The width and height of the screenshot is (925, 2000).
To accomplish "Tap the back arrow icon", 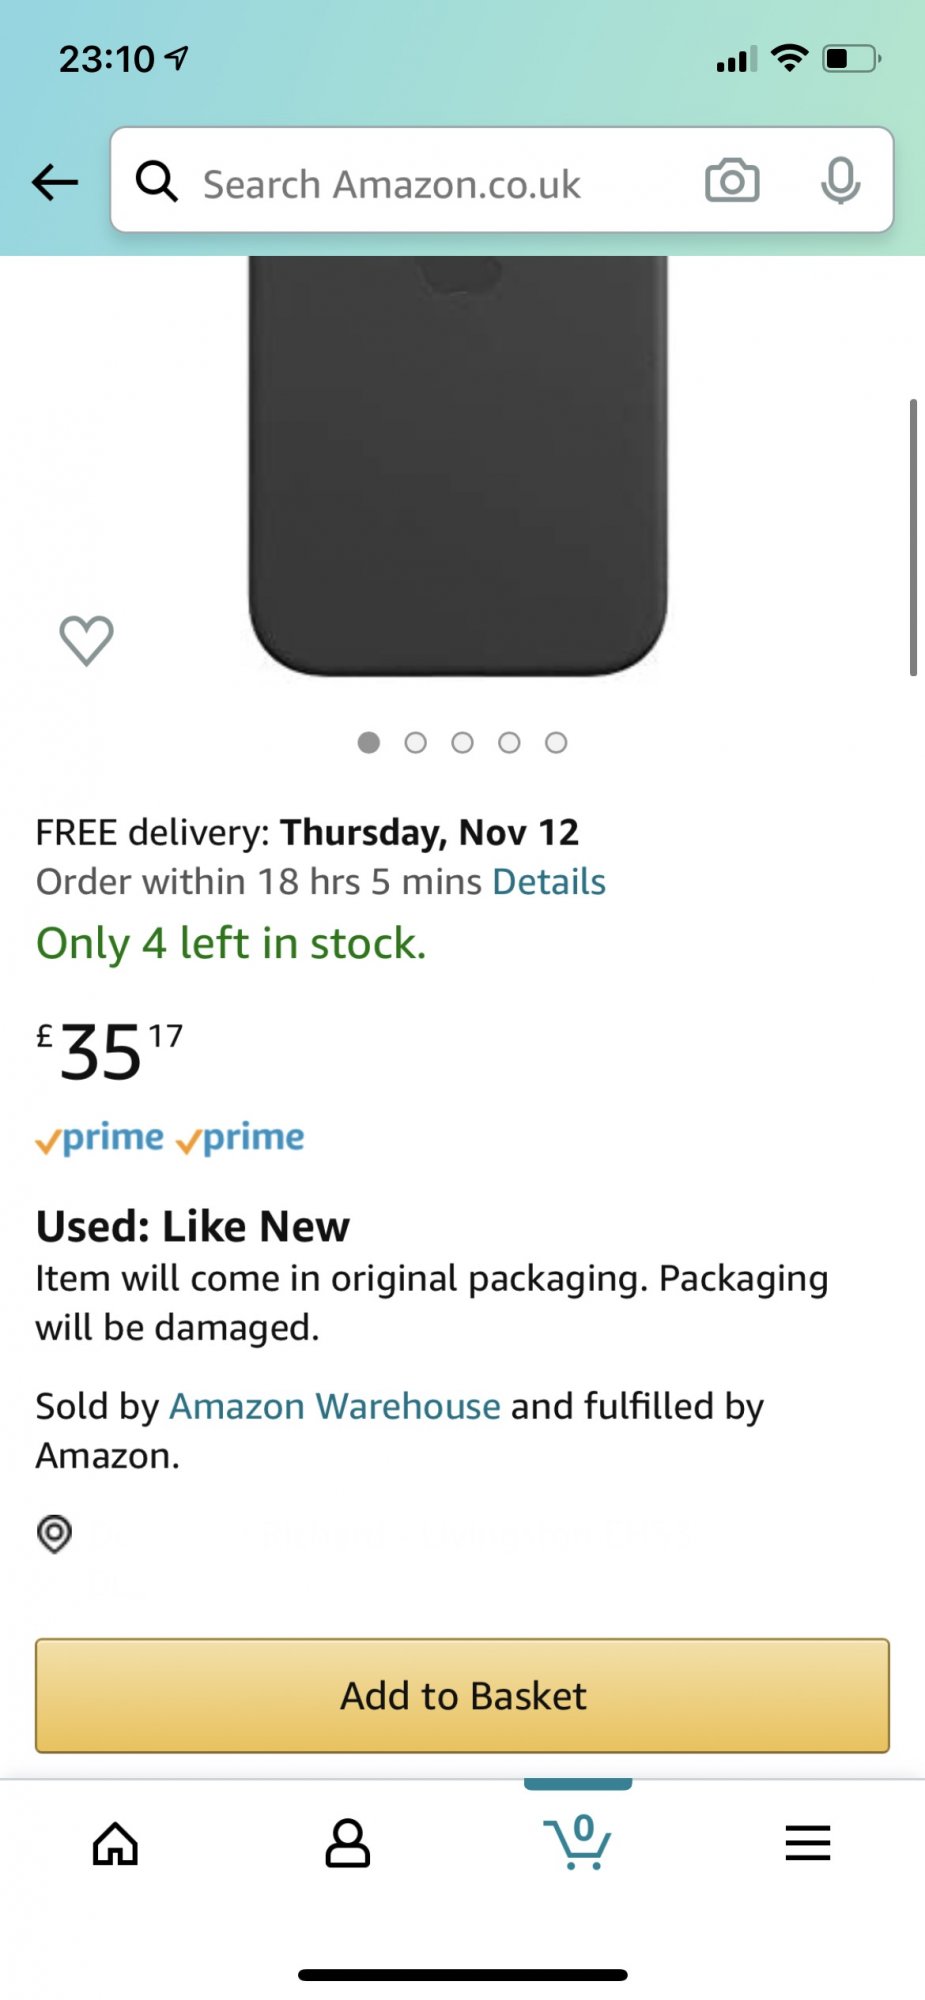I will (x=55, y=182).
